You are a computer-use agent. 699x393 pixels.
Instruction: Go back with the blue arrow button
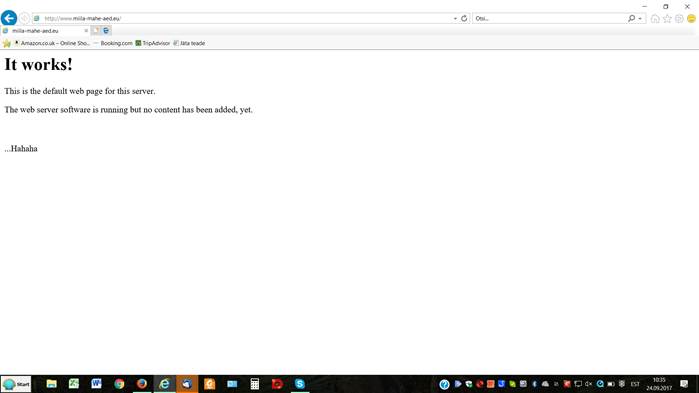[x=9, y=18]
